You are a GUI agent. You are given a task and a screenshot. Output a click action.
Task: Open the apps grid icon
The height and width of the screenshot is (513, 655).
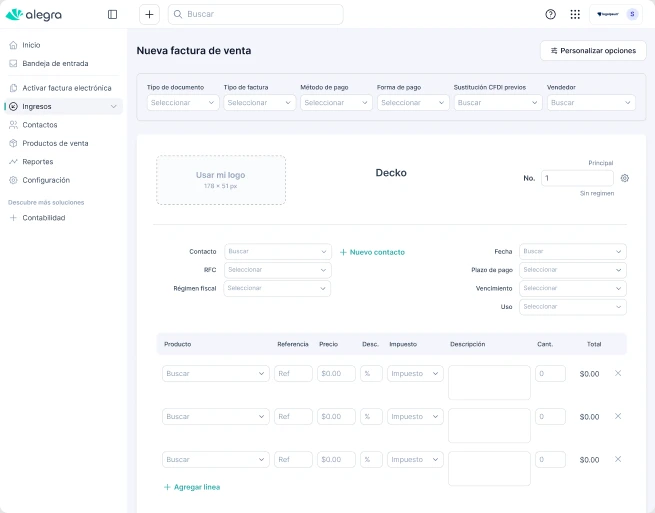click(x=575, y=15)
